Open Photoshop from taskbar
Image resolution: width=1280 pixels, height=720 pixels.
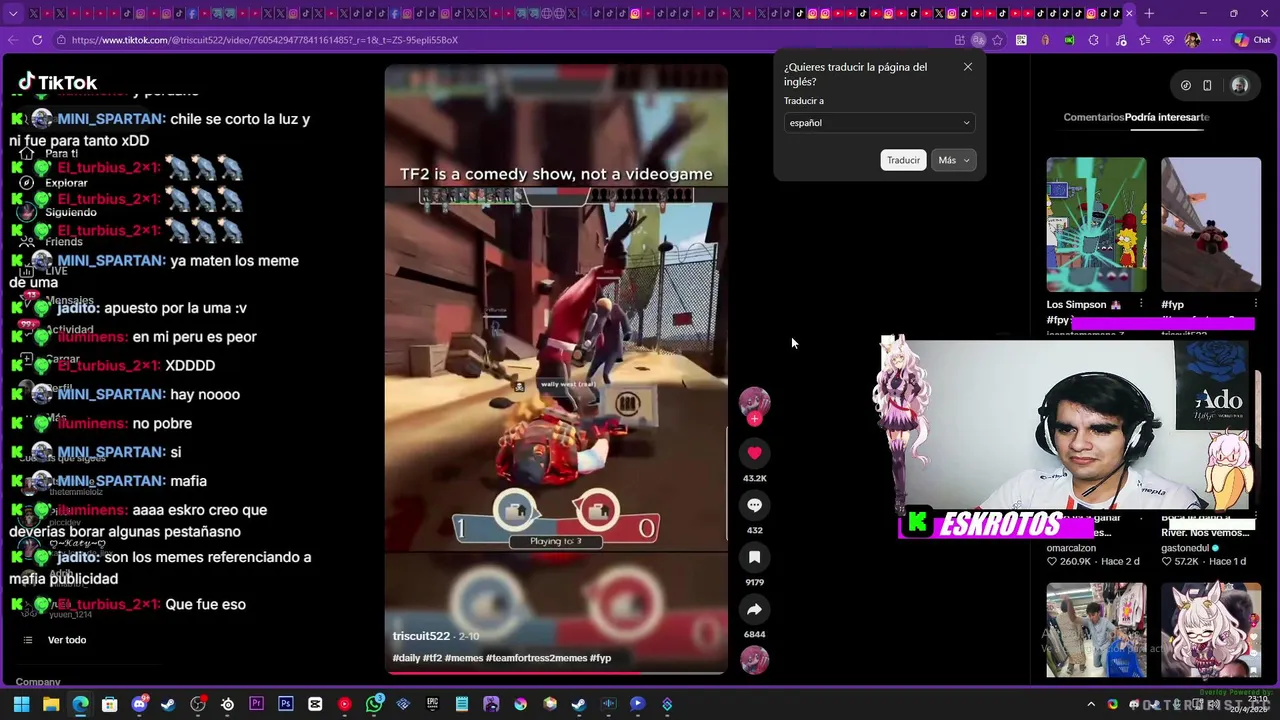click(x=286, y=704)
